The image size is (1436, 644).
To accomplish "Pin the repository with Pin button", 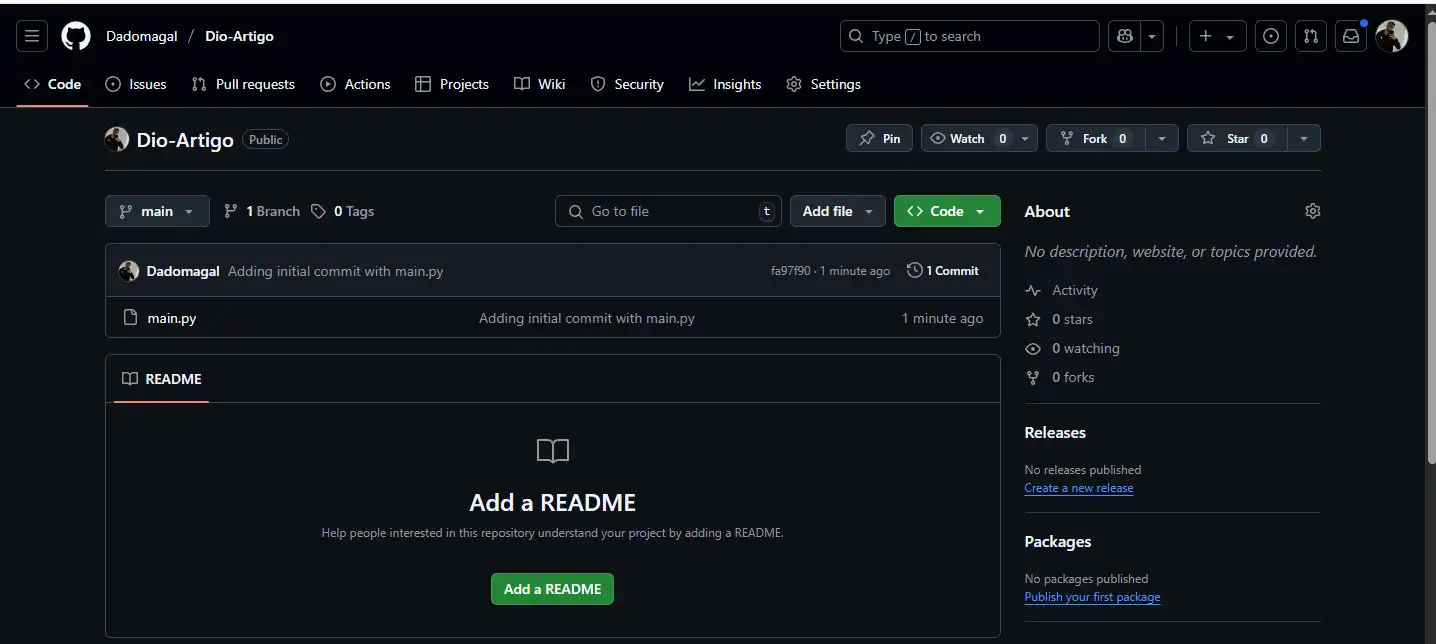I will click(879, 139).
